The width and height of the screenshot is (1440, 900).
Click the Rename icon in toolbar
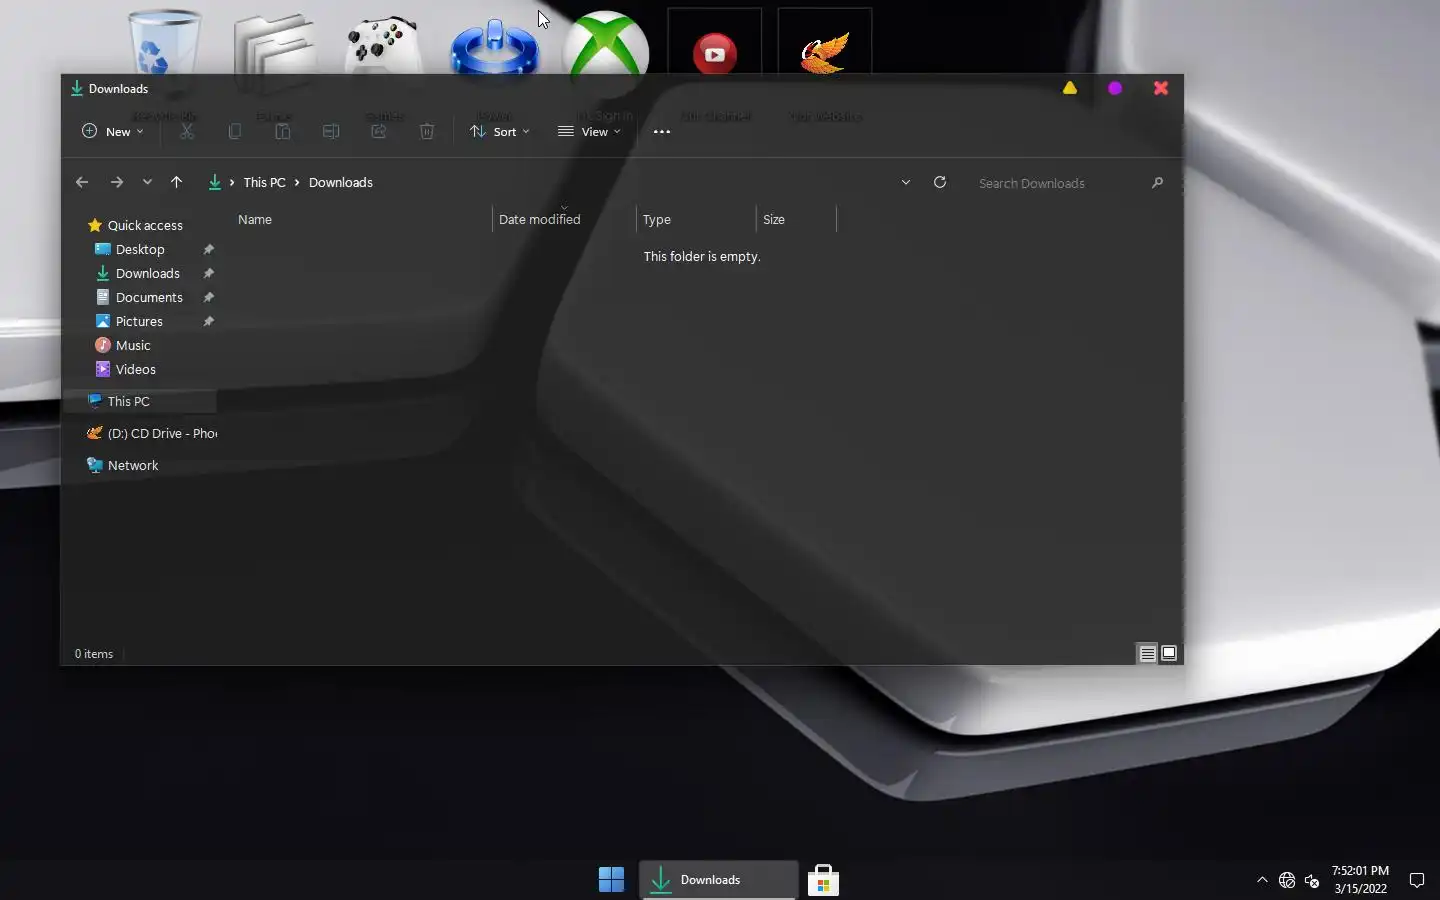click(331, 131)
